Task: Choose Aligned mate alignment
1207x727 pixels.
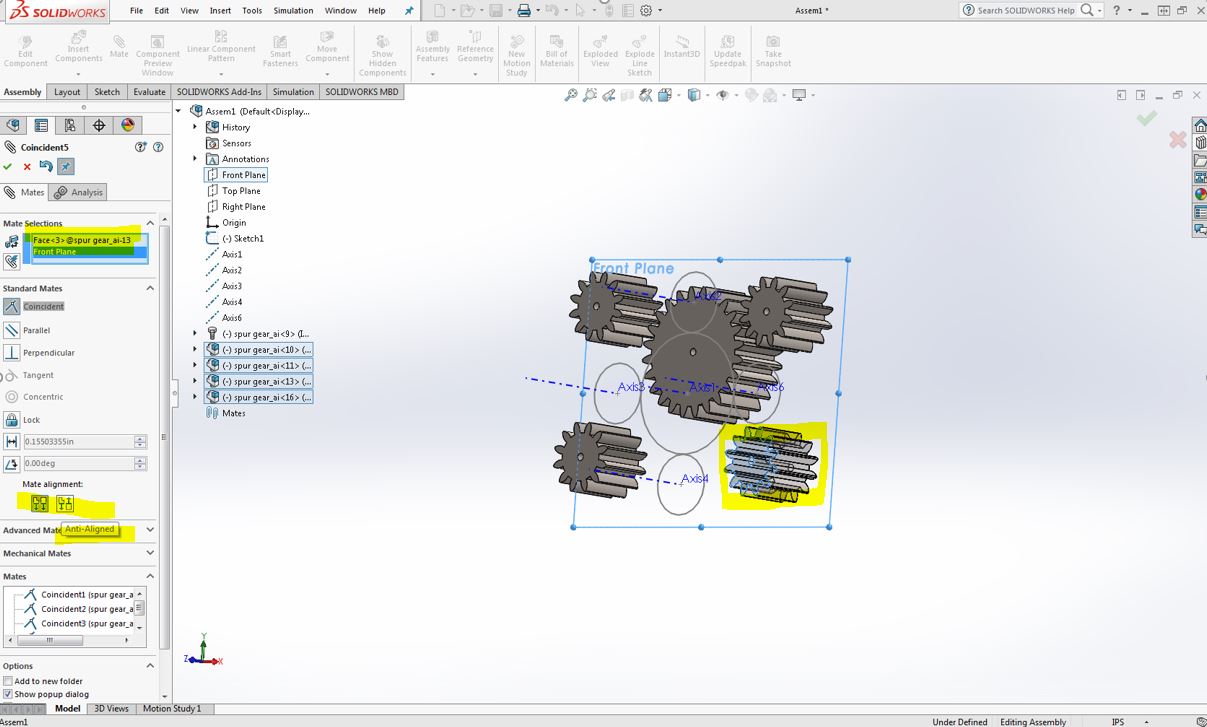Action: [x=39, y=504]
